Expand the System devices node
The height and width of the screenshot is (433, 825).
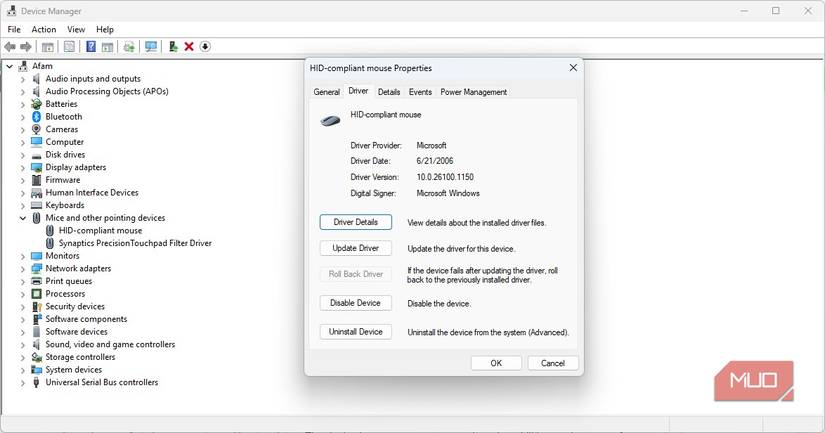[23, 370]
